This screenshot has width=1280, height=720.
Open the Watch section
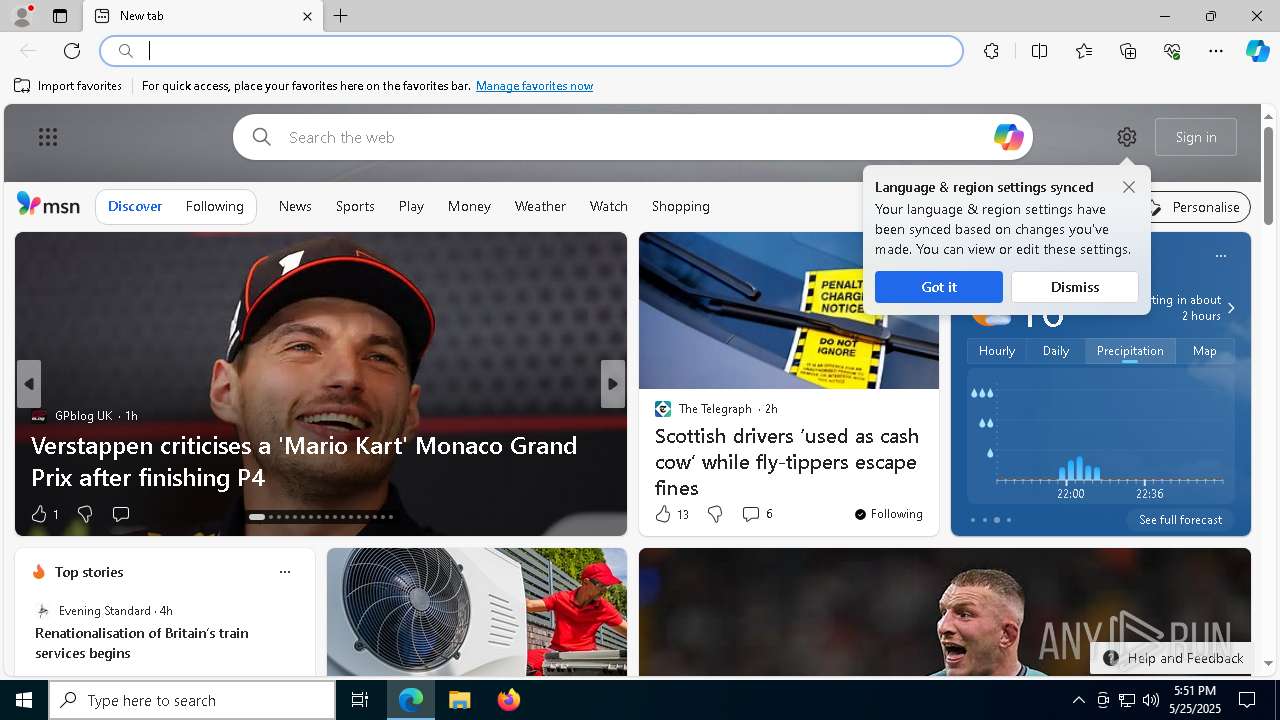[608, 206]
